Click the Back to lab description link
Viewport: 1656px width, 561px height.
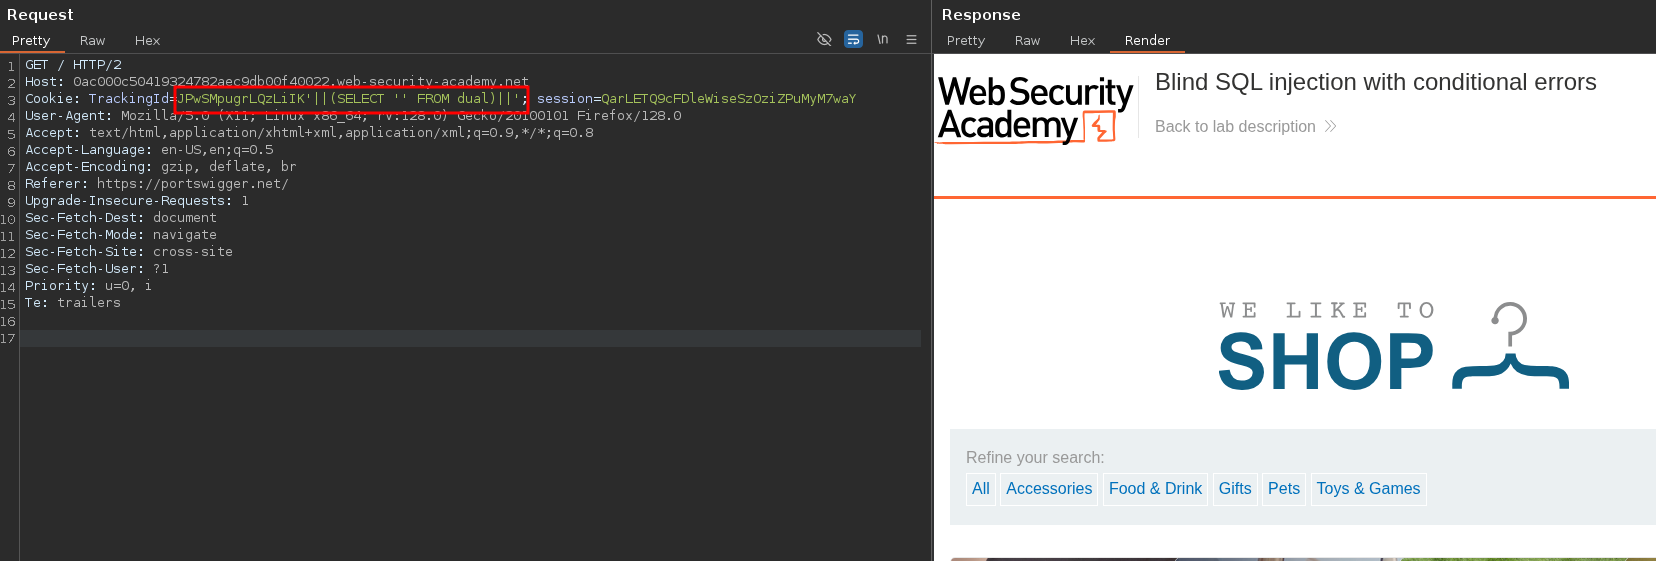1235,127
